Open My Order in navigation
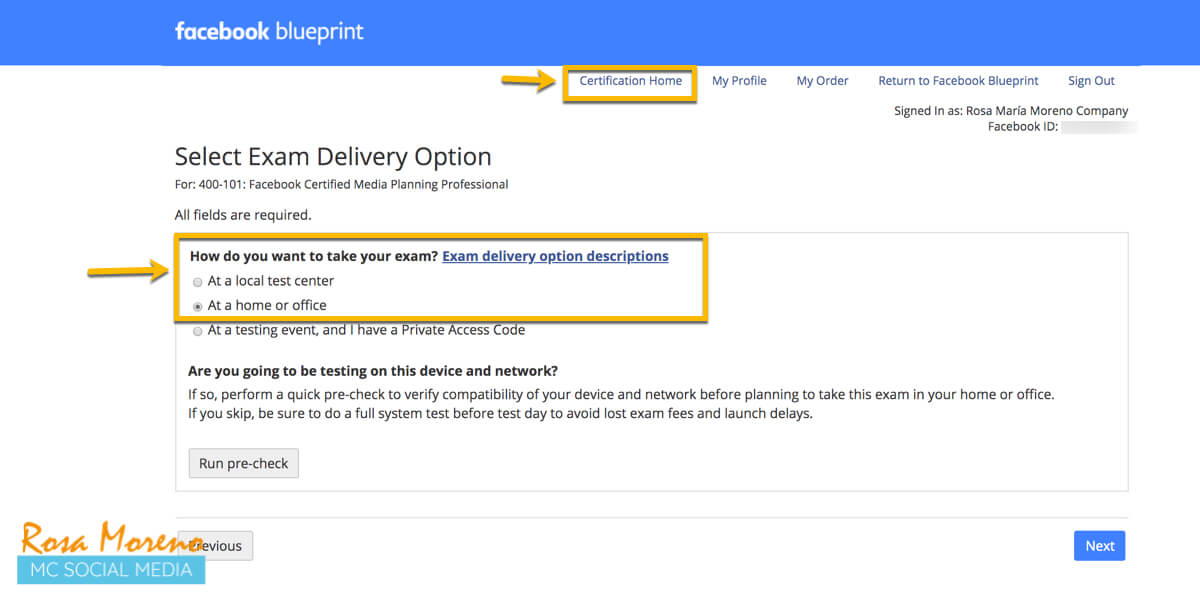This screenshot has width=1200, height=600. click(822, 81)
